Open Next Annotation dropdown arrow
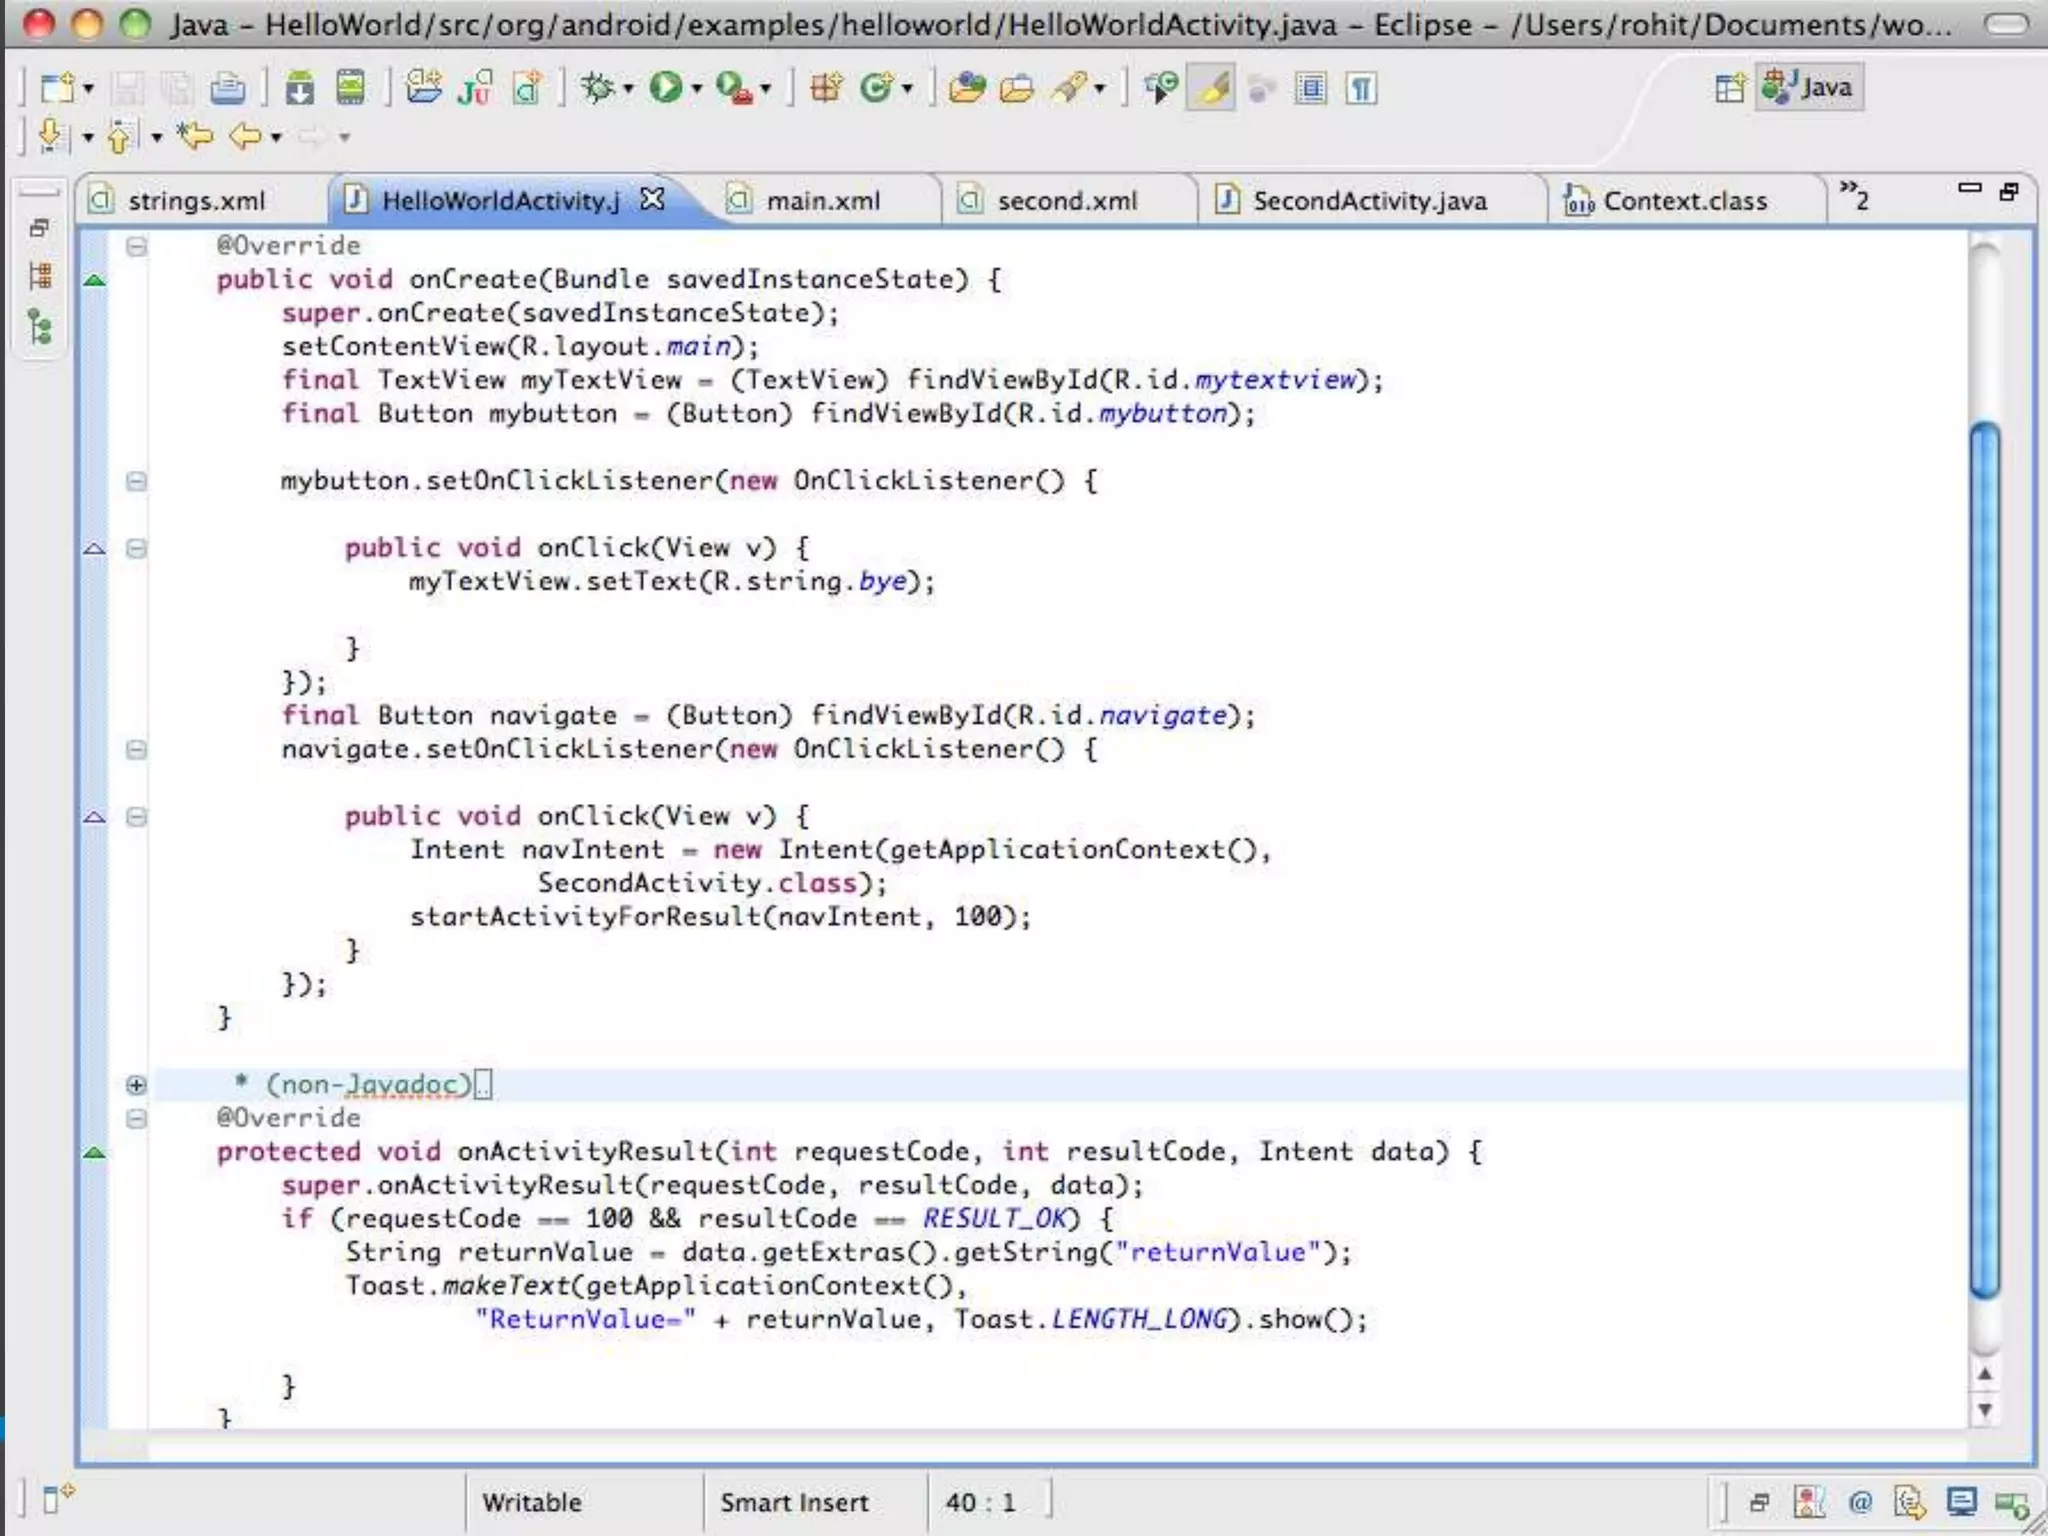This screenshot has height=1536, width=2048. [87, 137]
